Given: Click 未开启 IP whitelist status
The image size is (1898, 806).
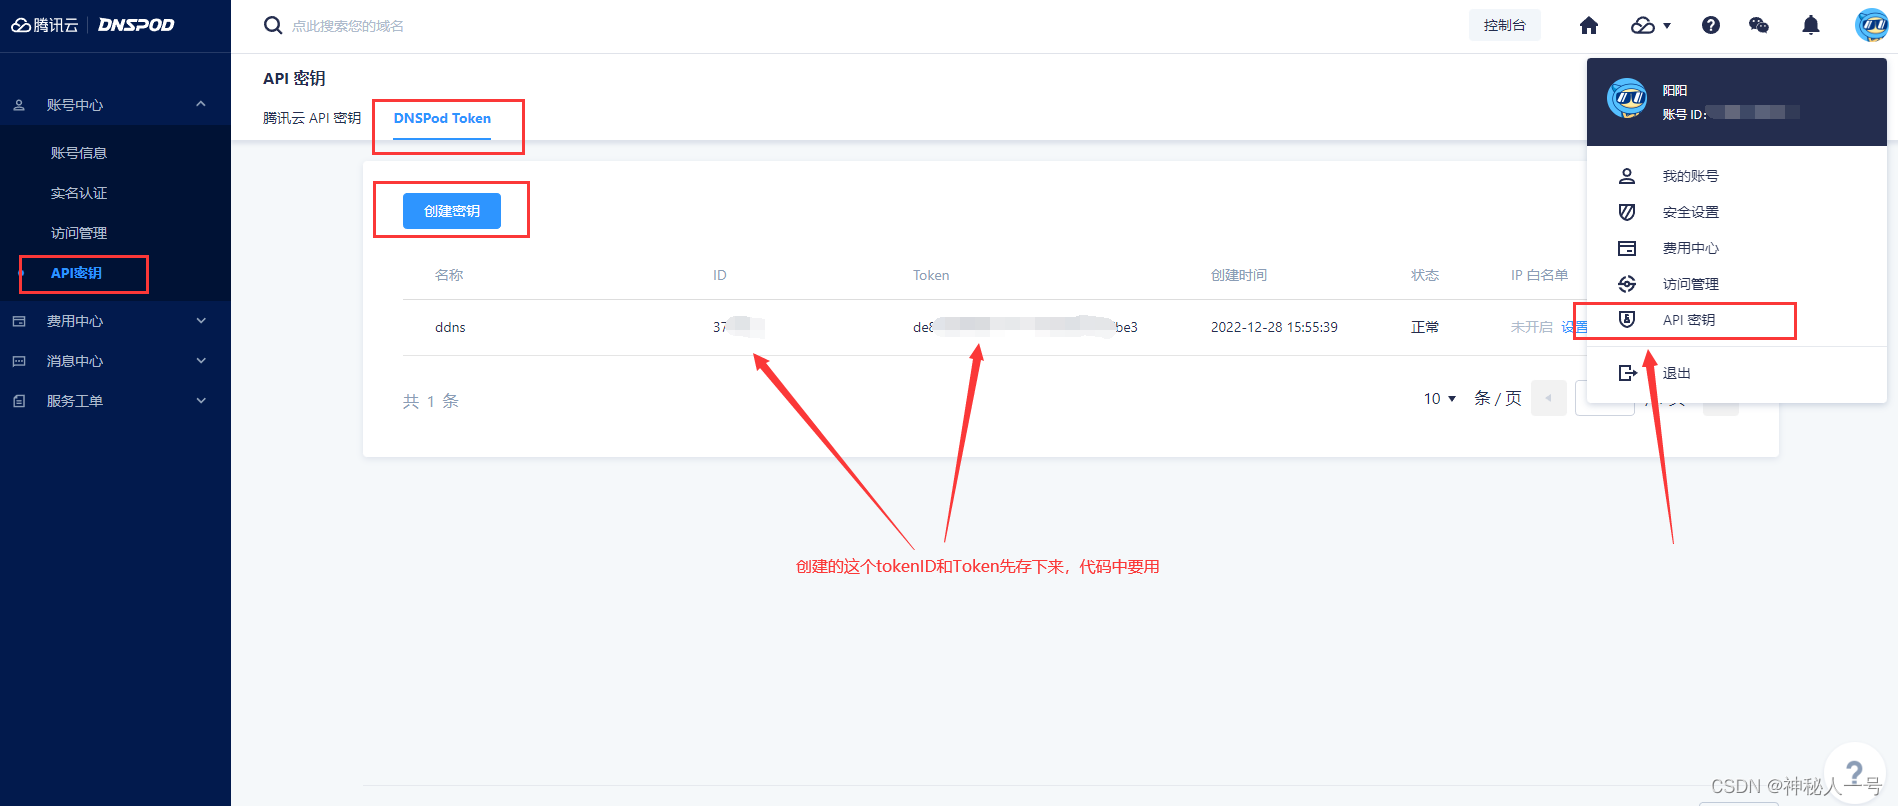Looking at the screenshot, I should tap(1531, 327).
